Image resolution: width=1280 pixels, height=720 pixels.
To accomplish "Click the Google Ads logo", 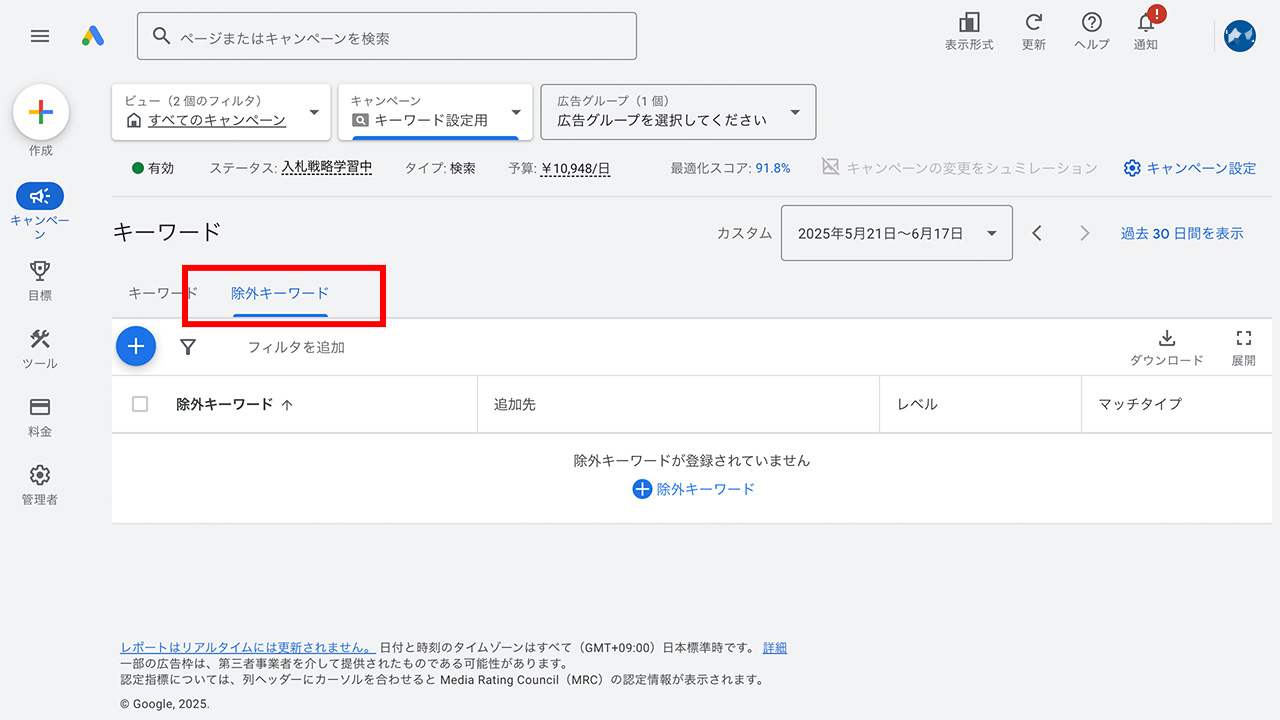I will [93, 36].
